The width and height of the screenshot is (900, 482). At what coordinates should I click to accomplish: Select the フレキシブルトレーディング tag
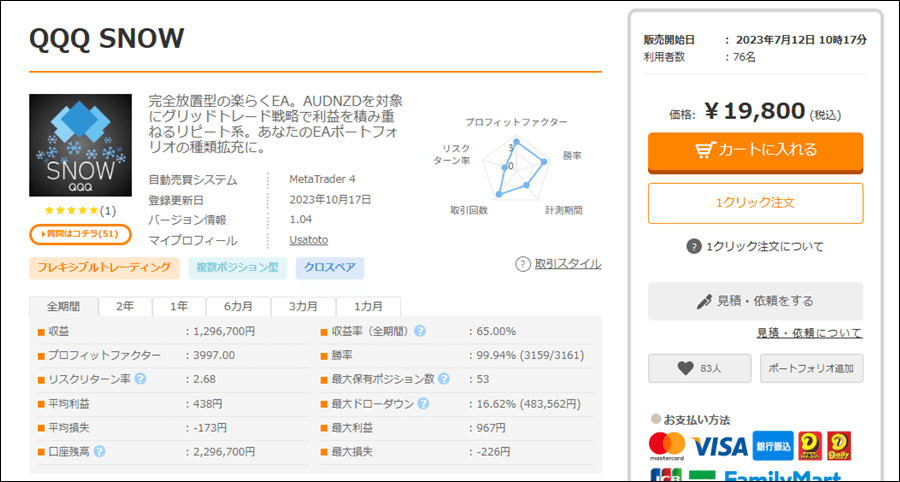(x=104, y=267)
